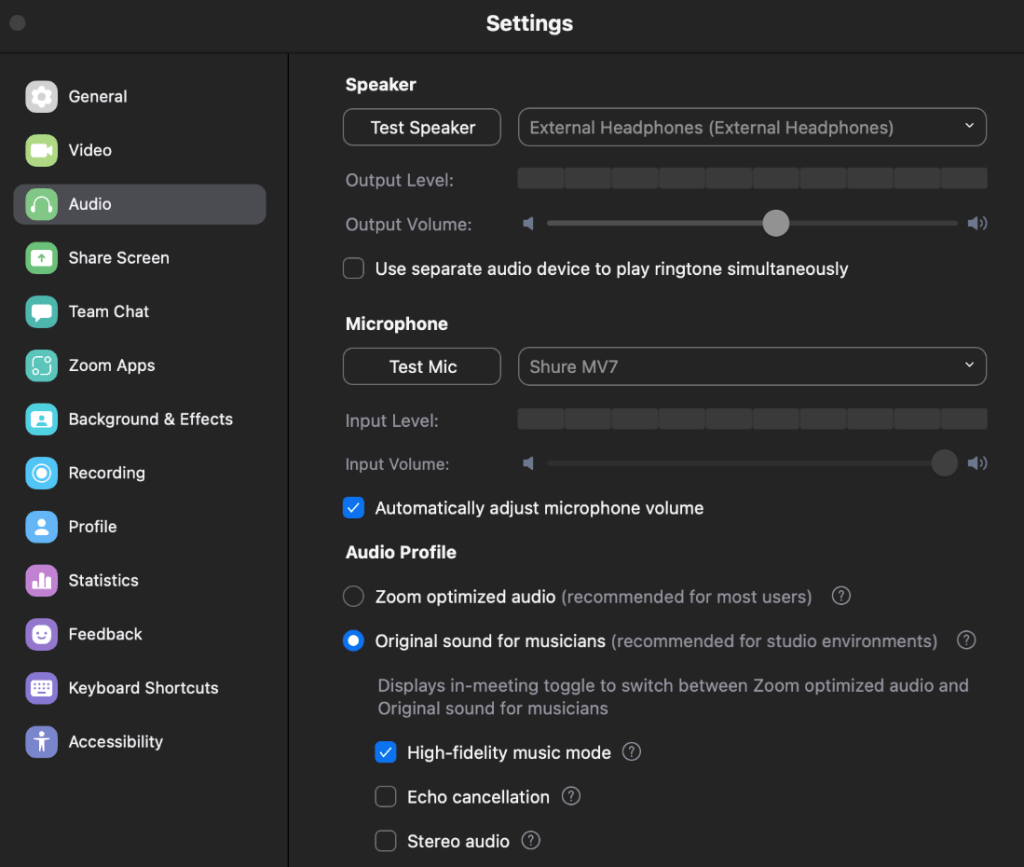1024x867 pixels.
Task: Open Background & Effects icon
Action: tap(41, 420)
